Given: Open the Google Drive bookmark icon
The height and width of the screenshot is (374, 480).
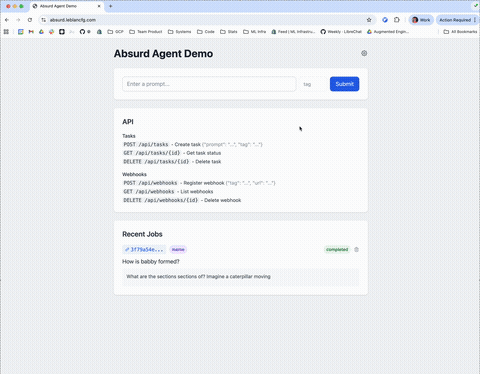Looking at the screenshot, I should (x=41, y=32).
